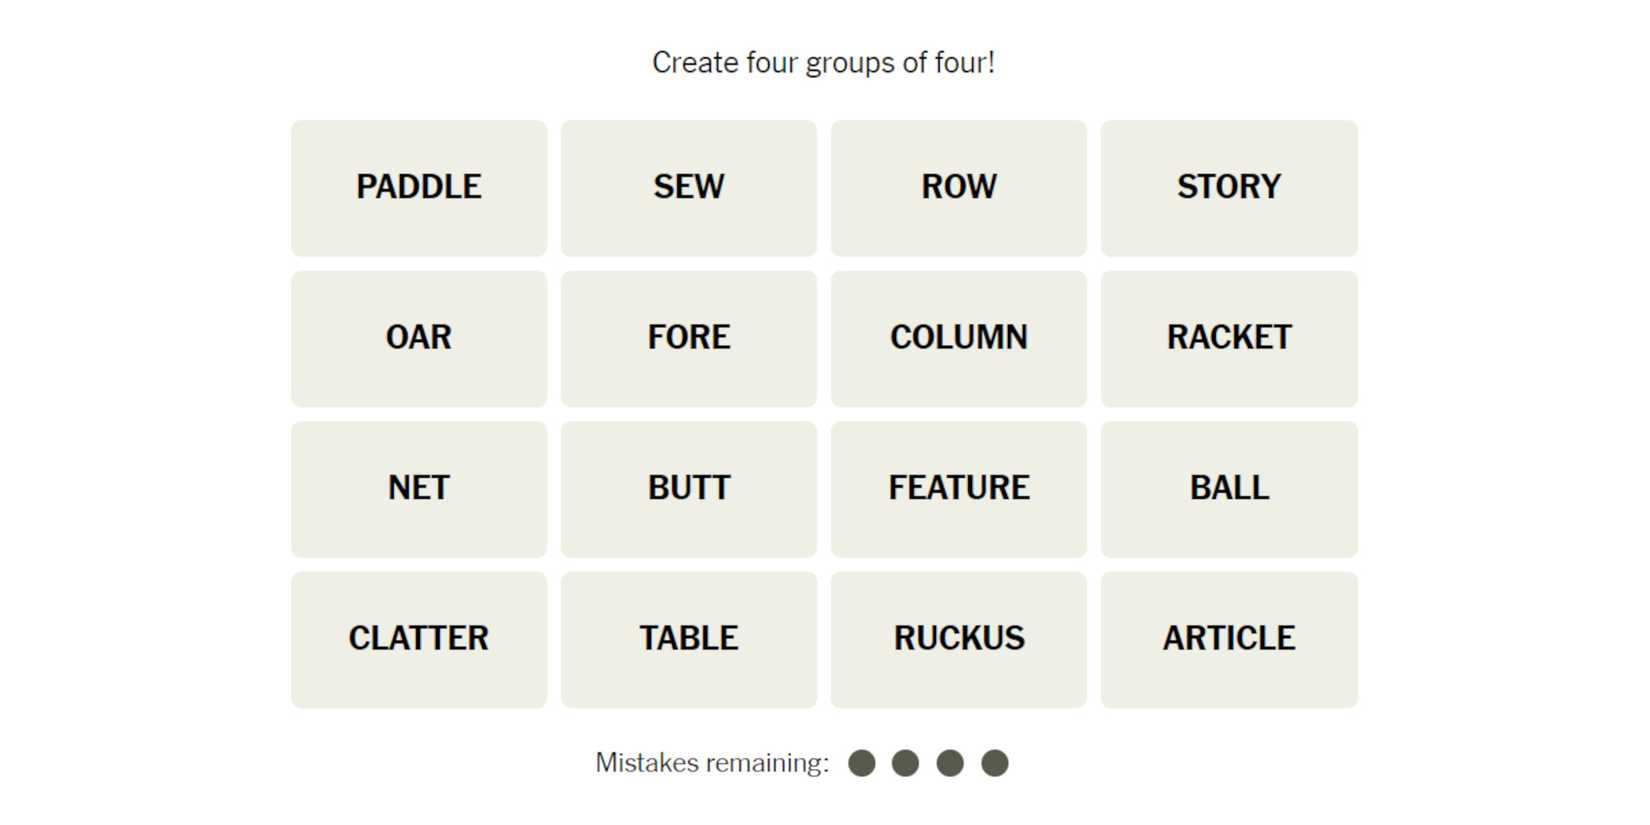1650x825 pixels.
Task: Click the 'Mistakes remaining:' label
Action: tap(712, 763)
